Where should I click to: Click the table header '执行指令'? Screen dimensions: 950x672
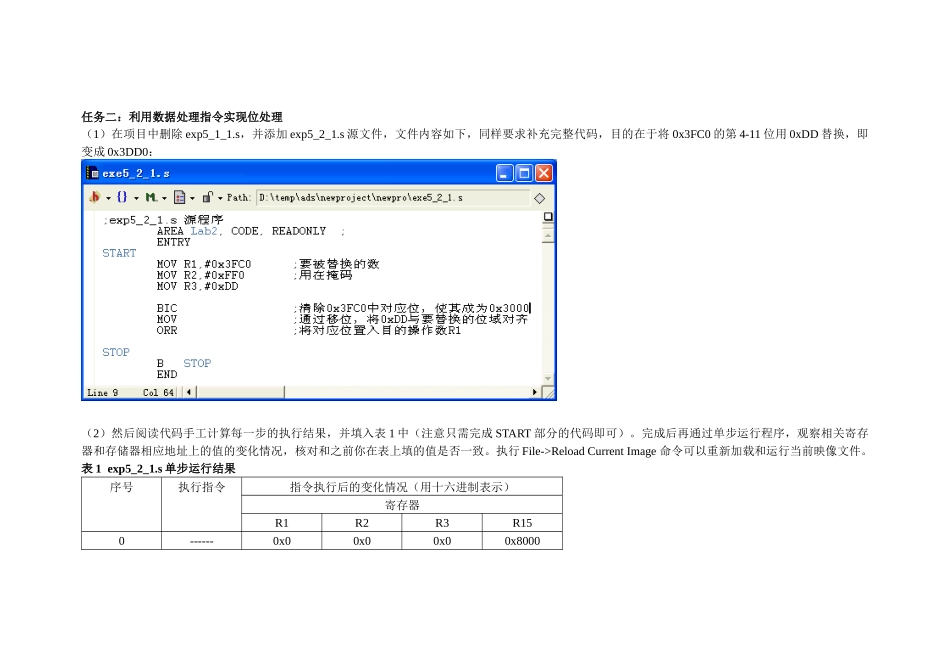pyautogui.click(x=202, y=487)
